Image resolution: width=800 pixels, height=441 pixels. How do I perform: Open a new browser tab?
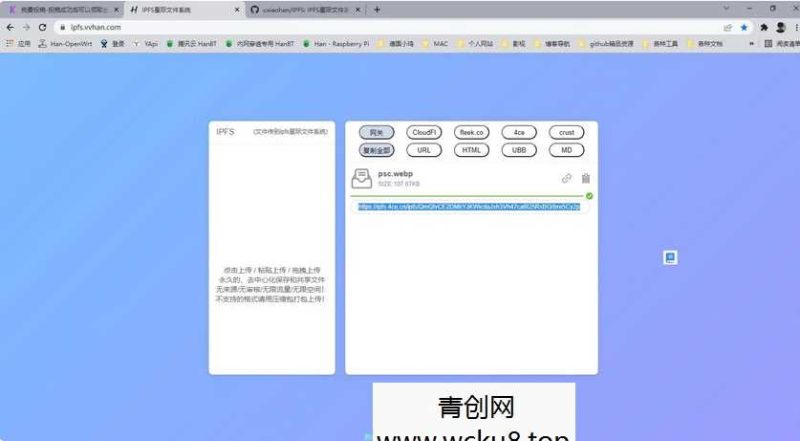click(x=377, y=10)
